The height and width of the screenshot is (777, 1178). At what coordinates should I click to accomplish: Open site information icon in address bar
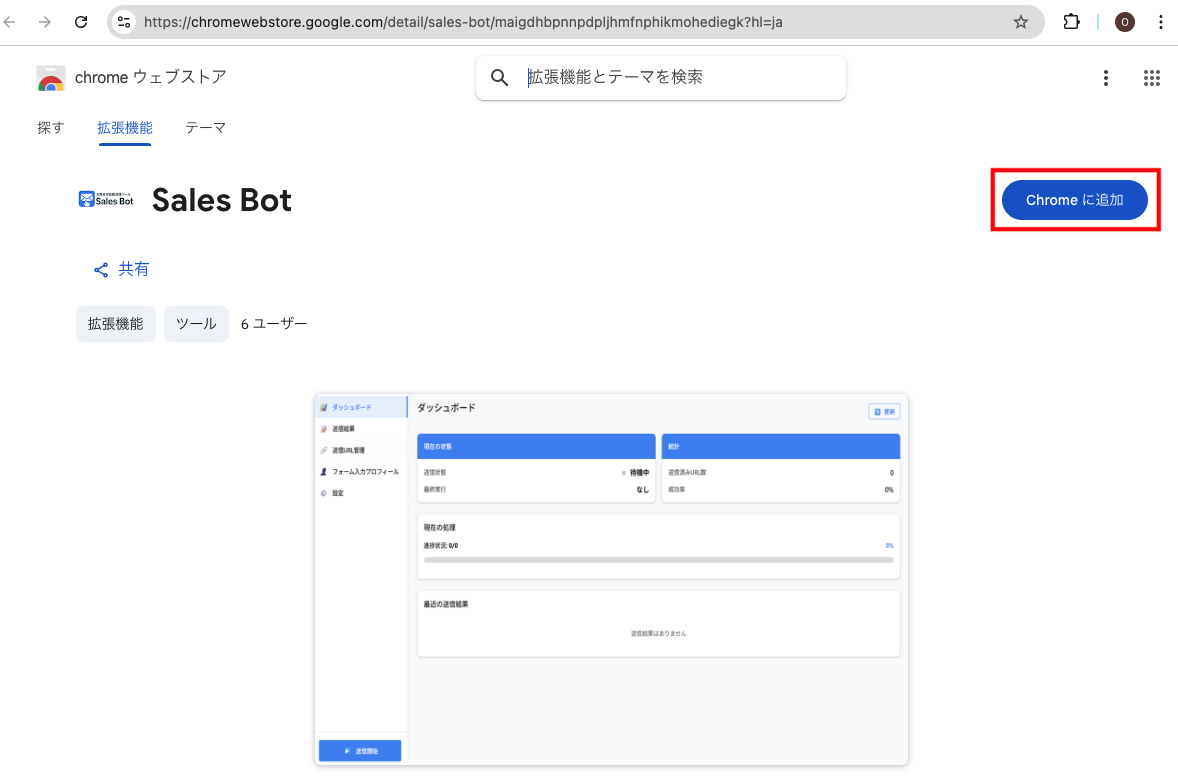(125, 22)
